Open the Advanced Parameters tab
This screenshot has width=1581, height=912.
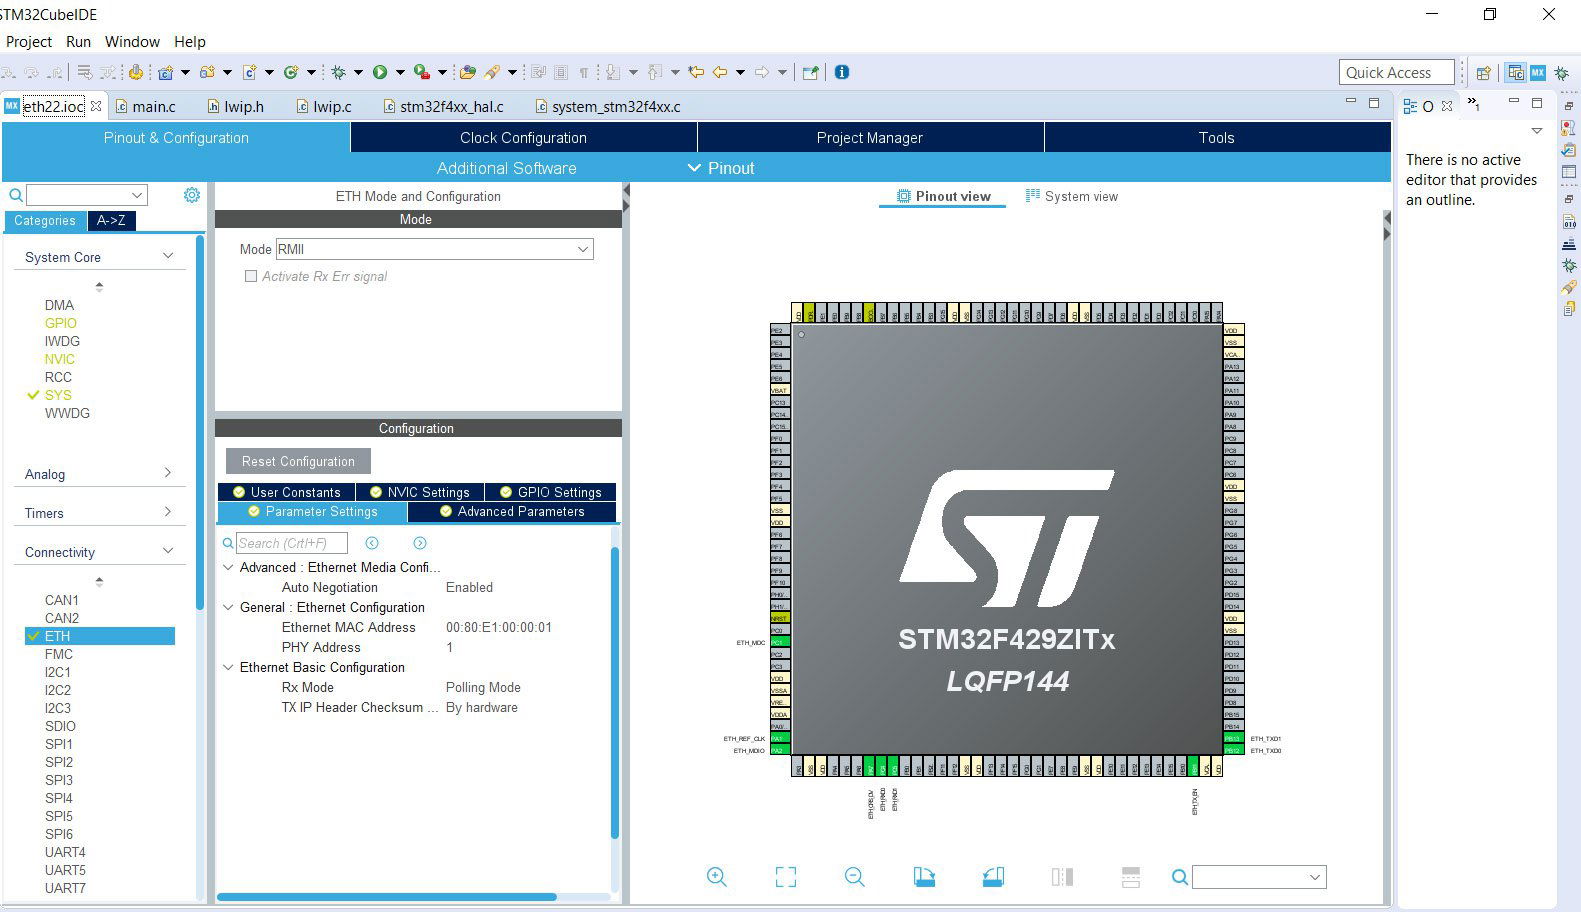[x=512, y=511]
